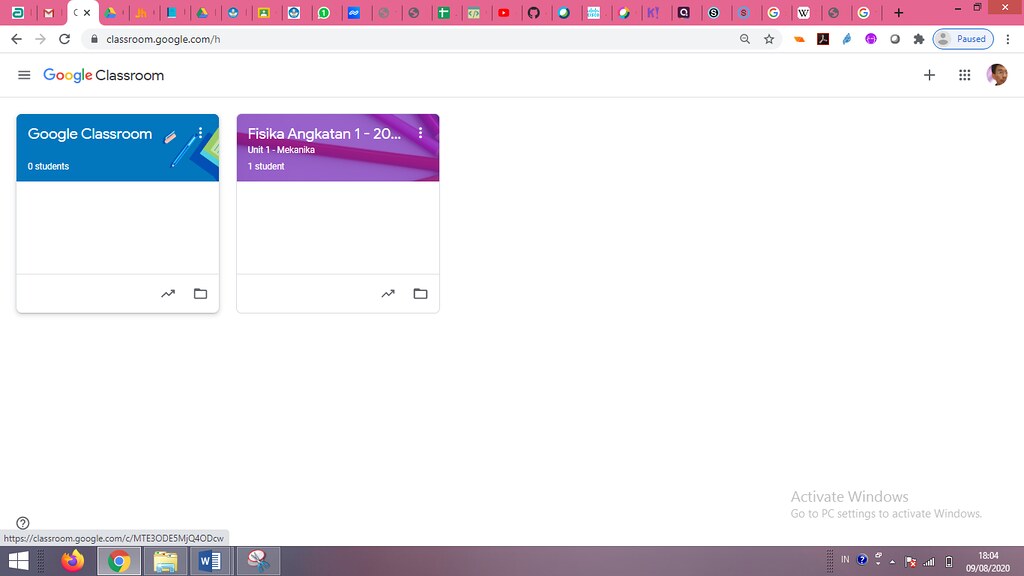Open Microsoft Word from the taskbar
The width and height of the screenshot is (1024, 576).
coord(210,561)
